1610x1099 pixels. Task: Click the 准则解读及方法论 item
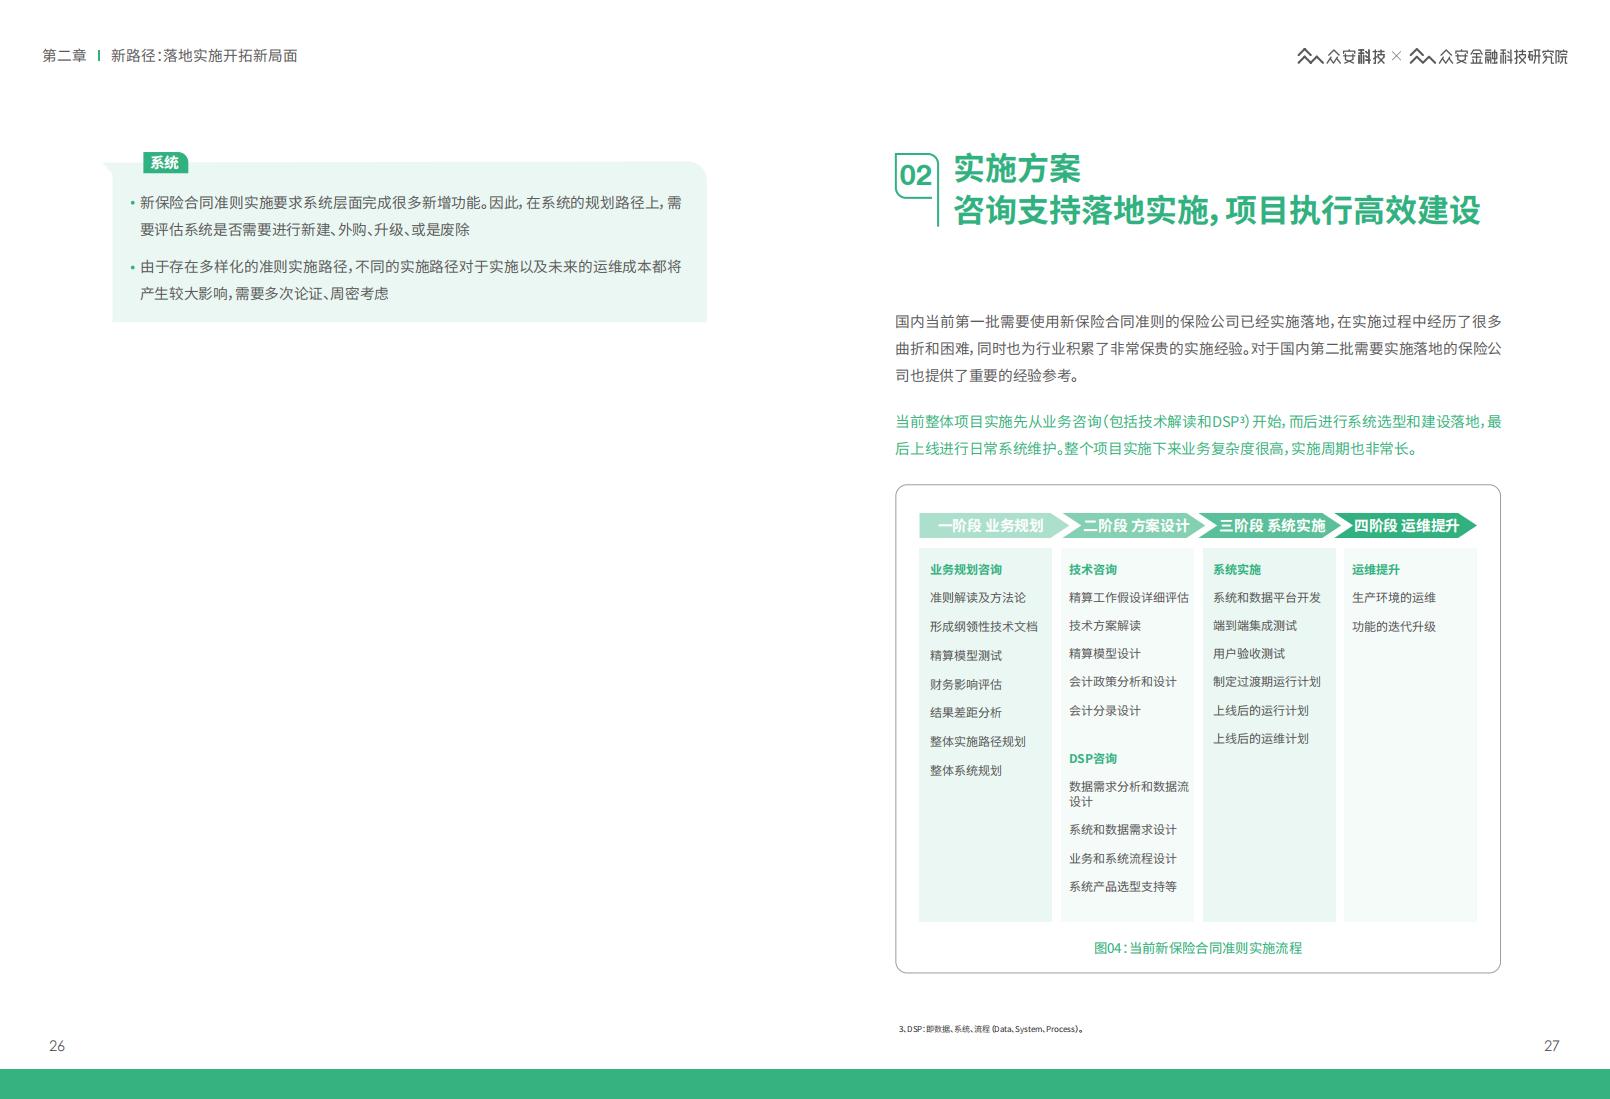click(x=978, y=598)
